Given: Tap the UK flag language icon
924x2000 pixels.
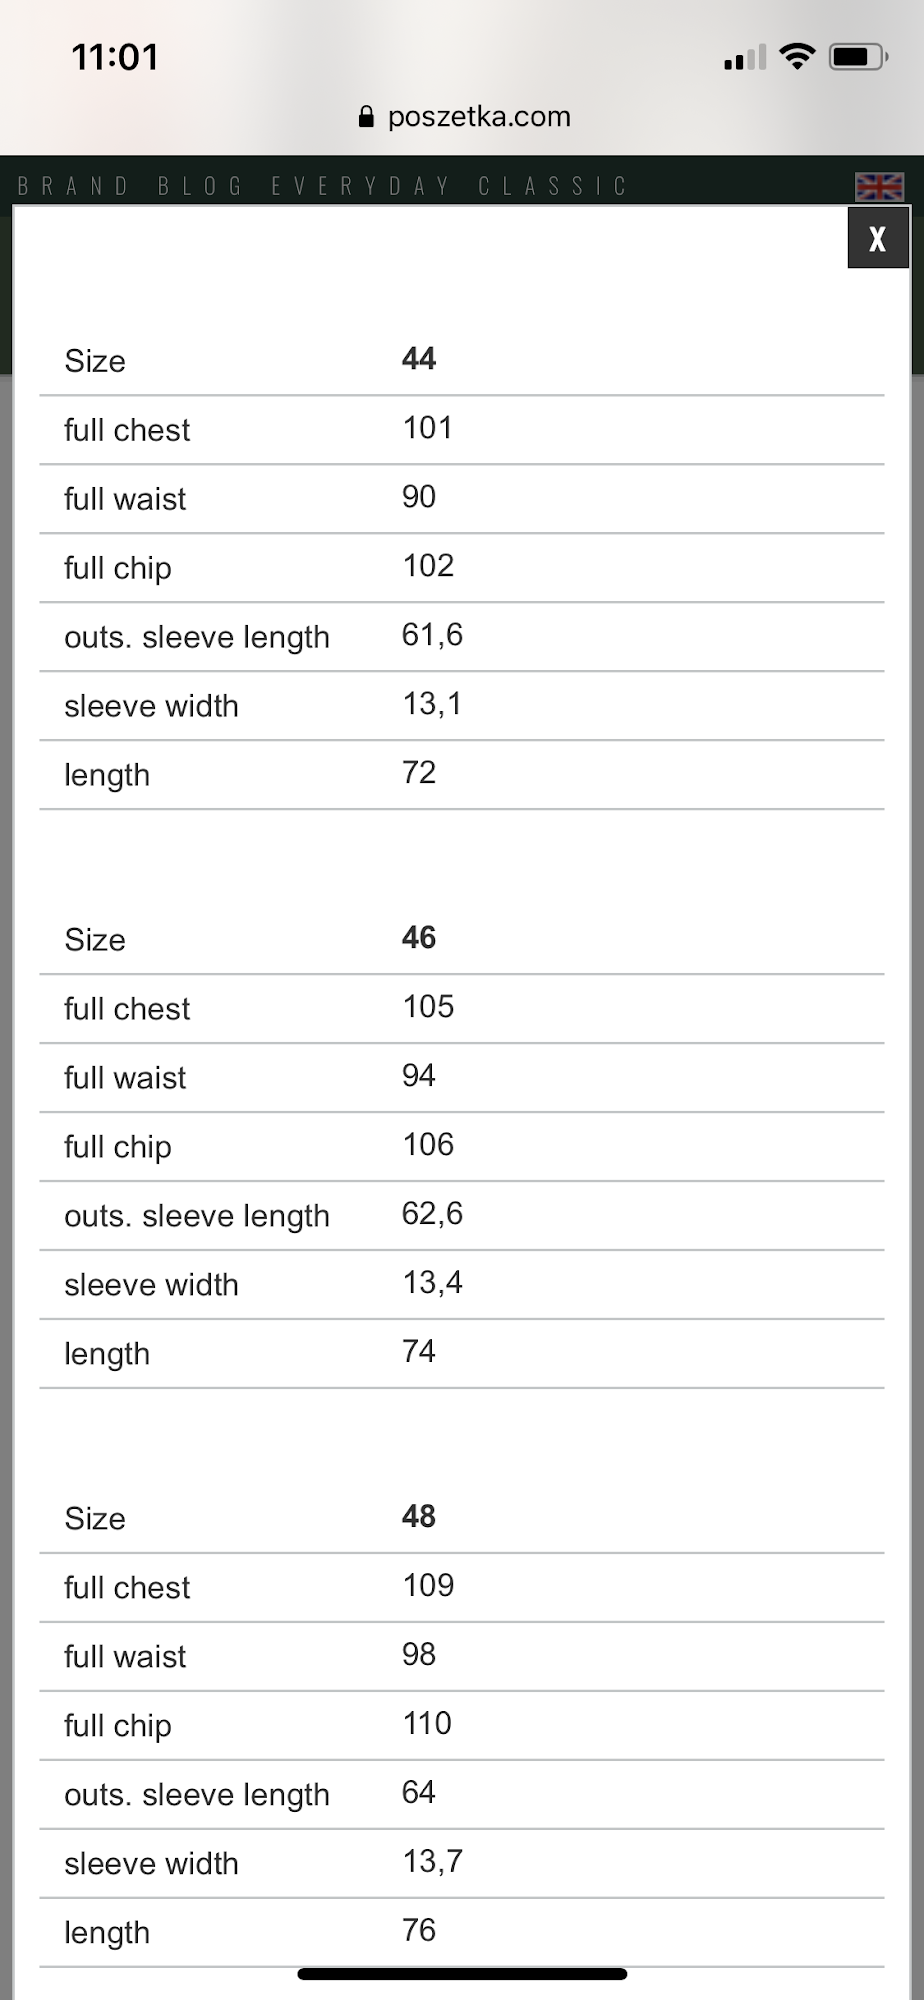Looking at the screenshot, I should (x=879, y=186).
